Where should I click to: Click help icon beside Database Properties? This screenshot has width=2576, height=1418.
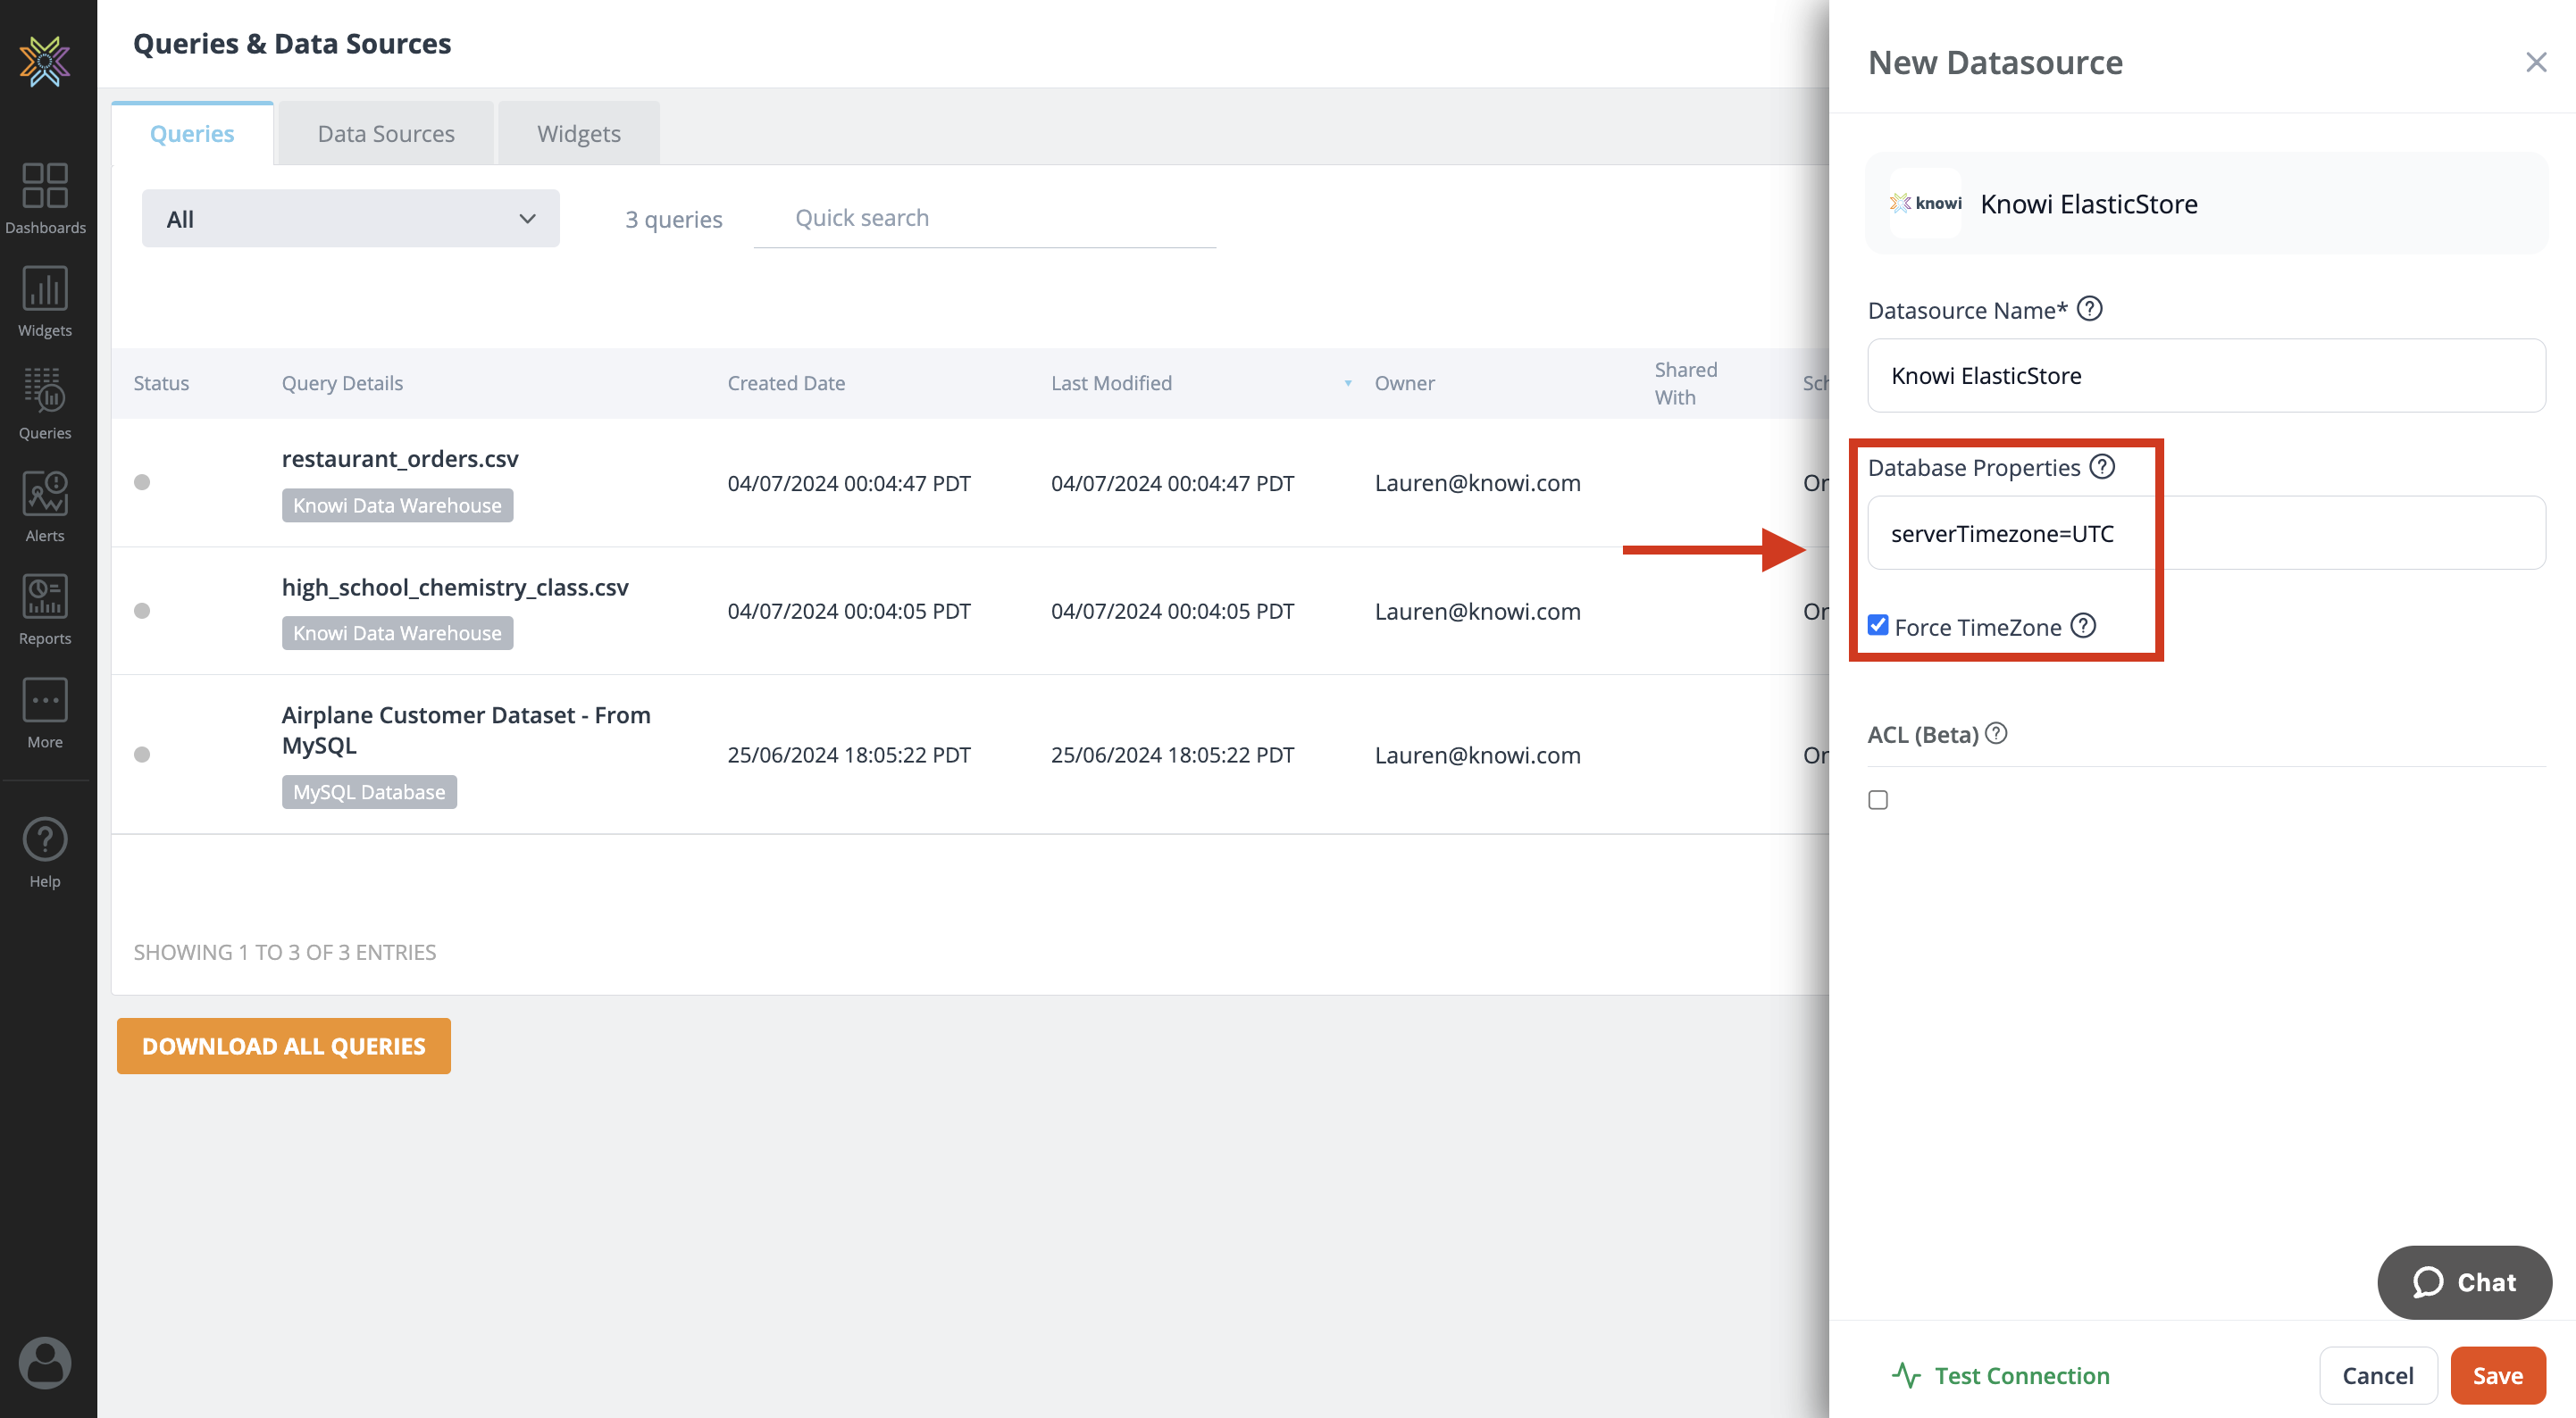click(2102, 467)
